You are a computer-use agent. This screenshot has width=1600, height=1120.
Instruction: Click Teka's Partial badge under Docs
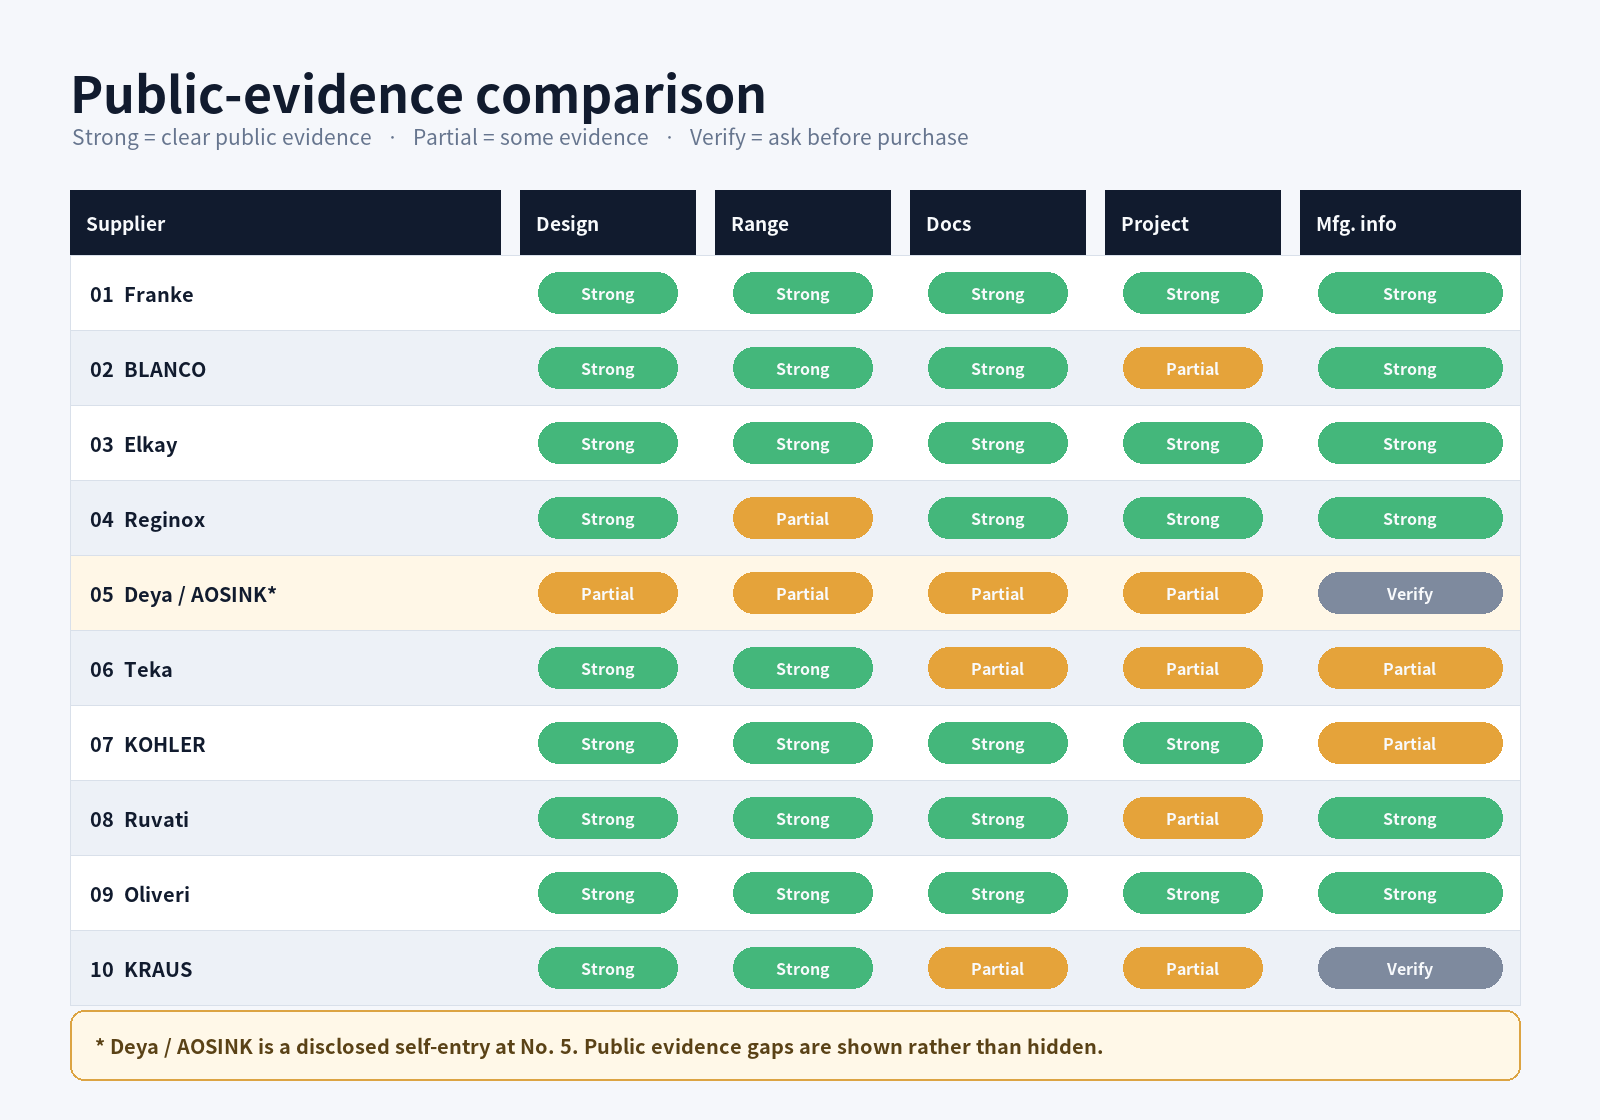click(x=998, y=668)
